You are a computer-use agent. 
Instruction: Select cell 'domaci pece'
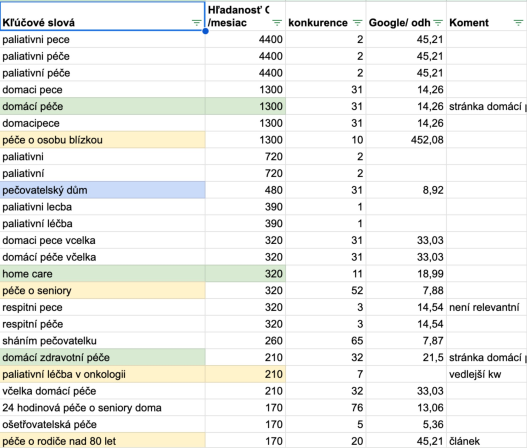tap(103, 90)
